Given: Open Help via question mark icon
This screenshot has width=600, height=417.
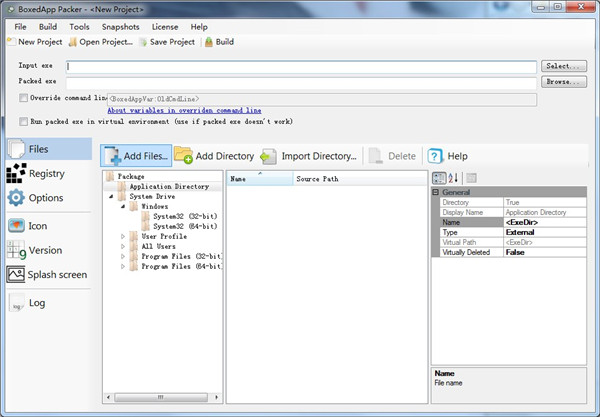Looking at the screenshot, I should pyautogui.click(x=434, y=156).
